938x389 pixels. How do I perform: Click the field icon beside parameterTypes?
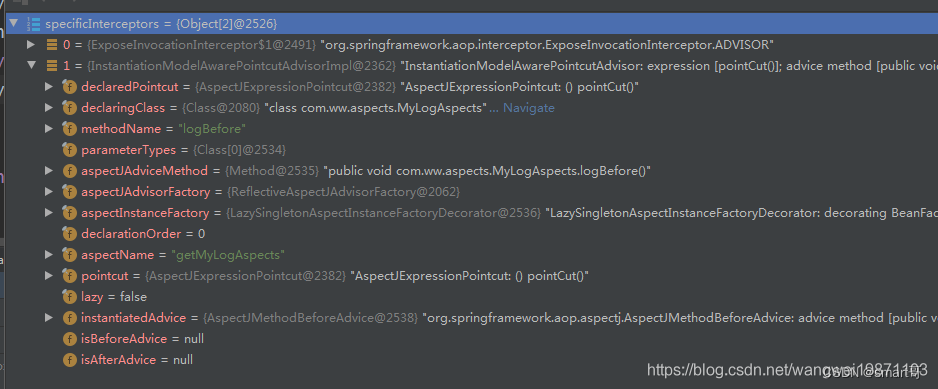(x=69, y=150)
